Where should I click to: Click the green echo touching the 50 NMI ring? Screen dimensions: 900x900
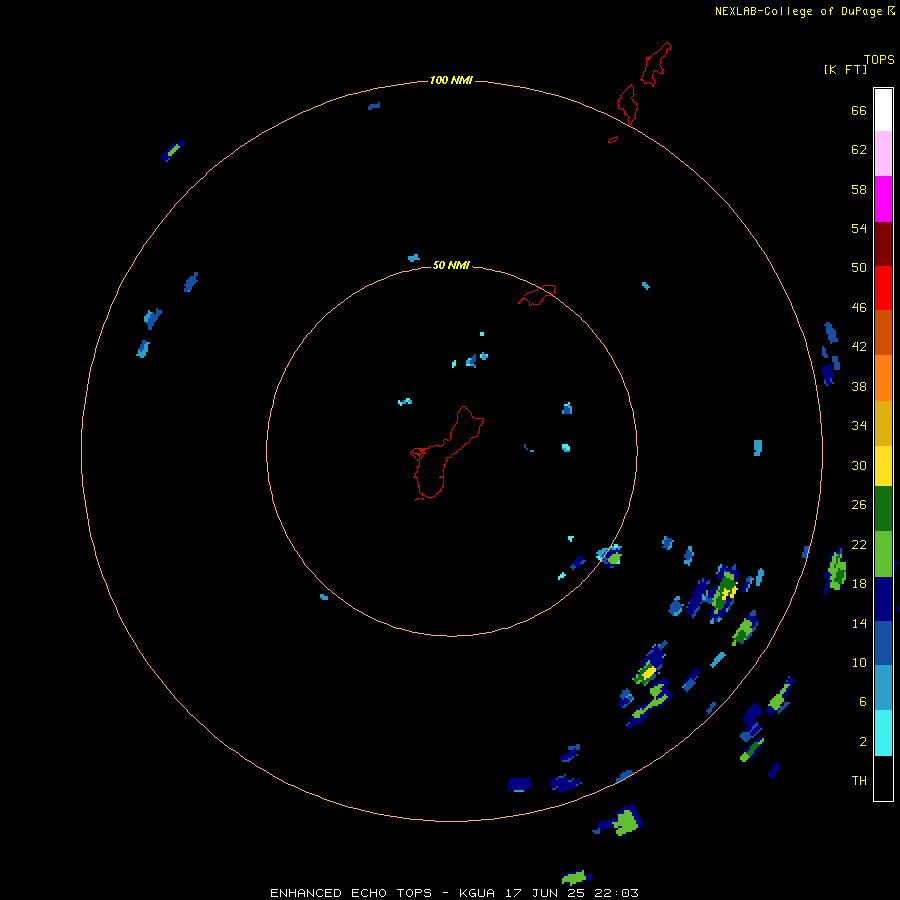610,556
